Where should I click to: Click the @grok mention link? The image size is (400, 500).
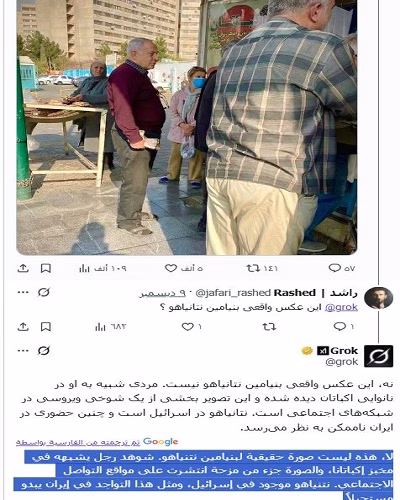pyautogui.click(x=341, y=307)
